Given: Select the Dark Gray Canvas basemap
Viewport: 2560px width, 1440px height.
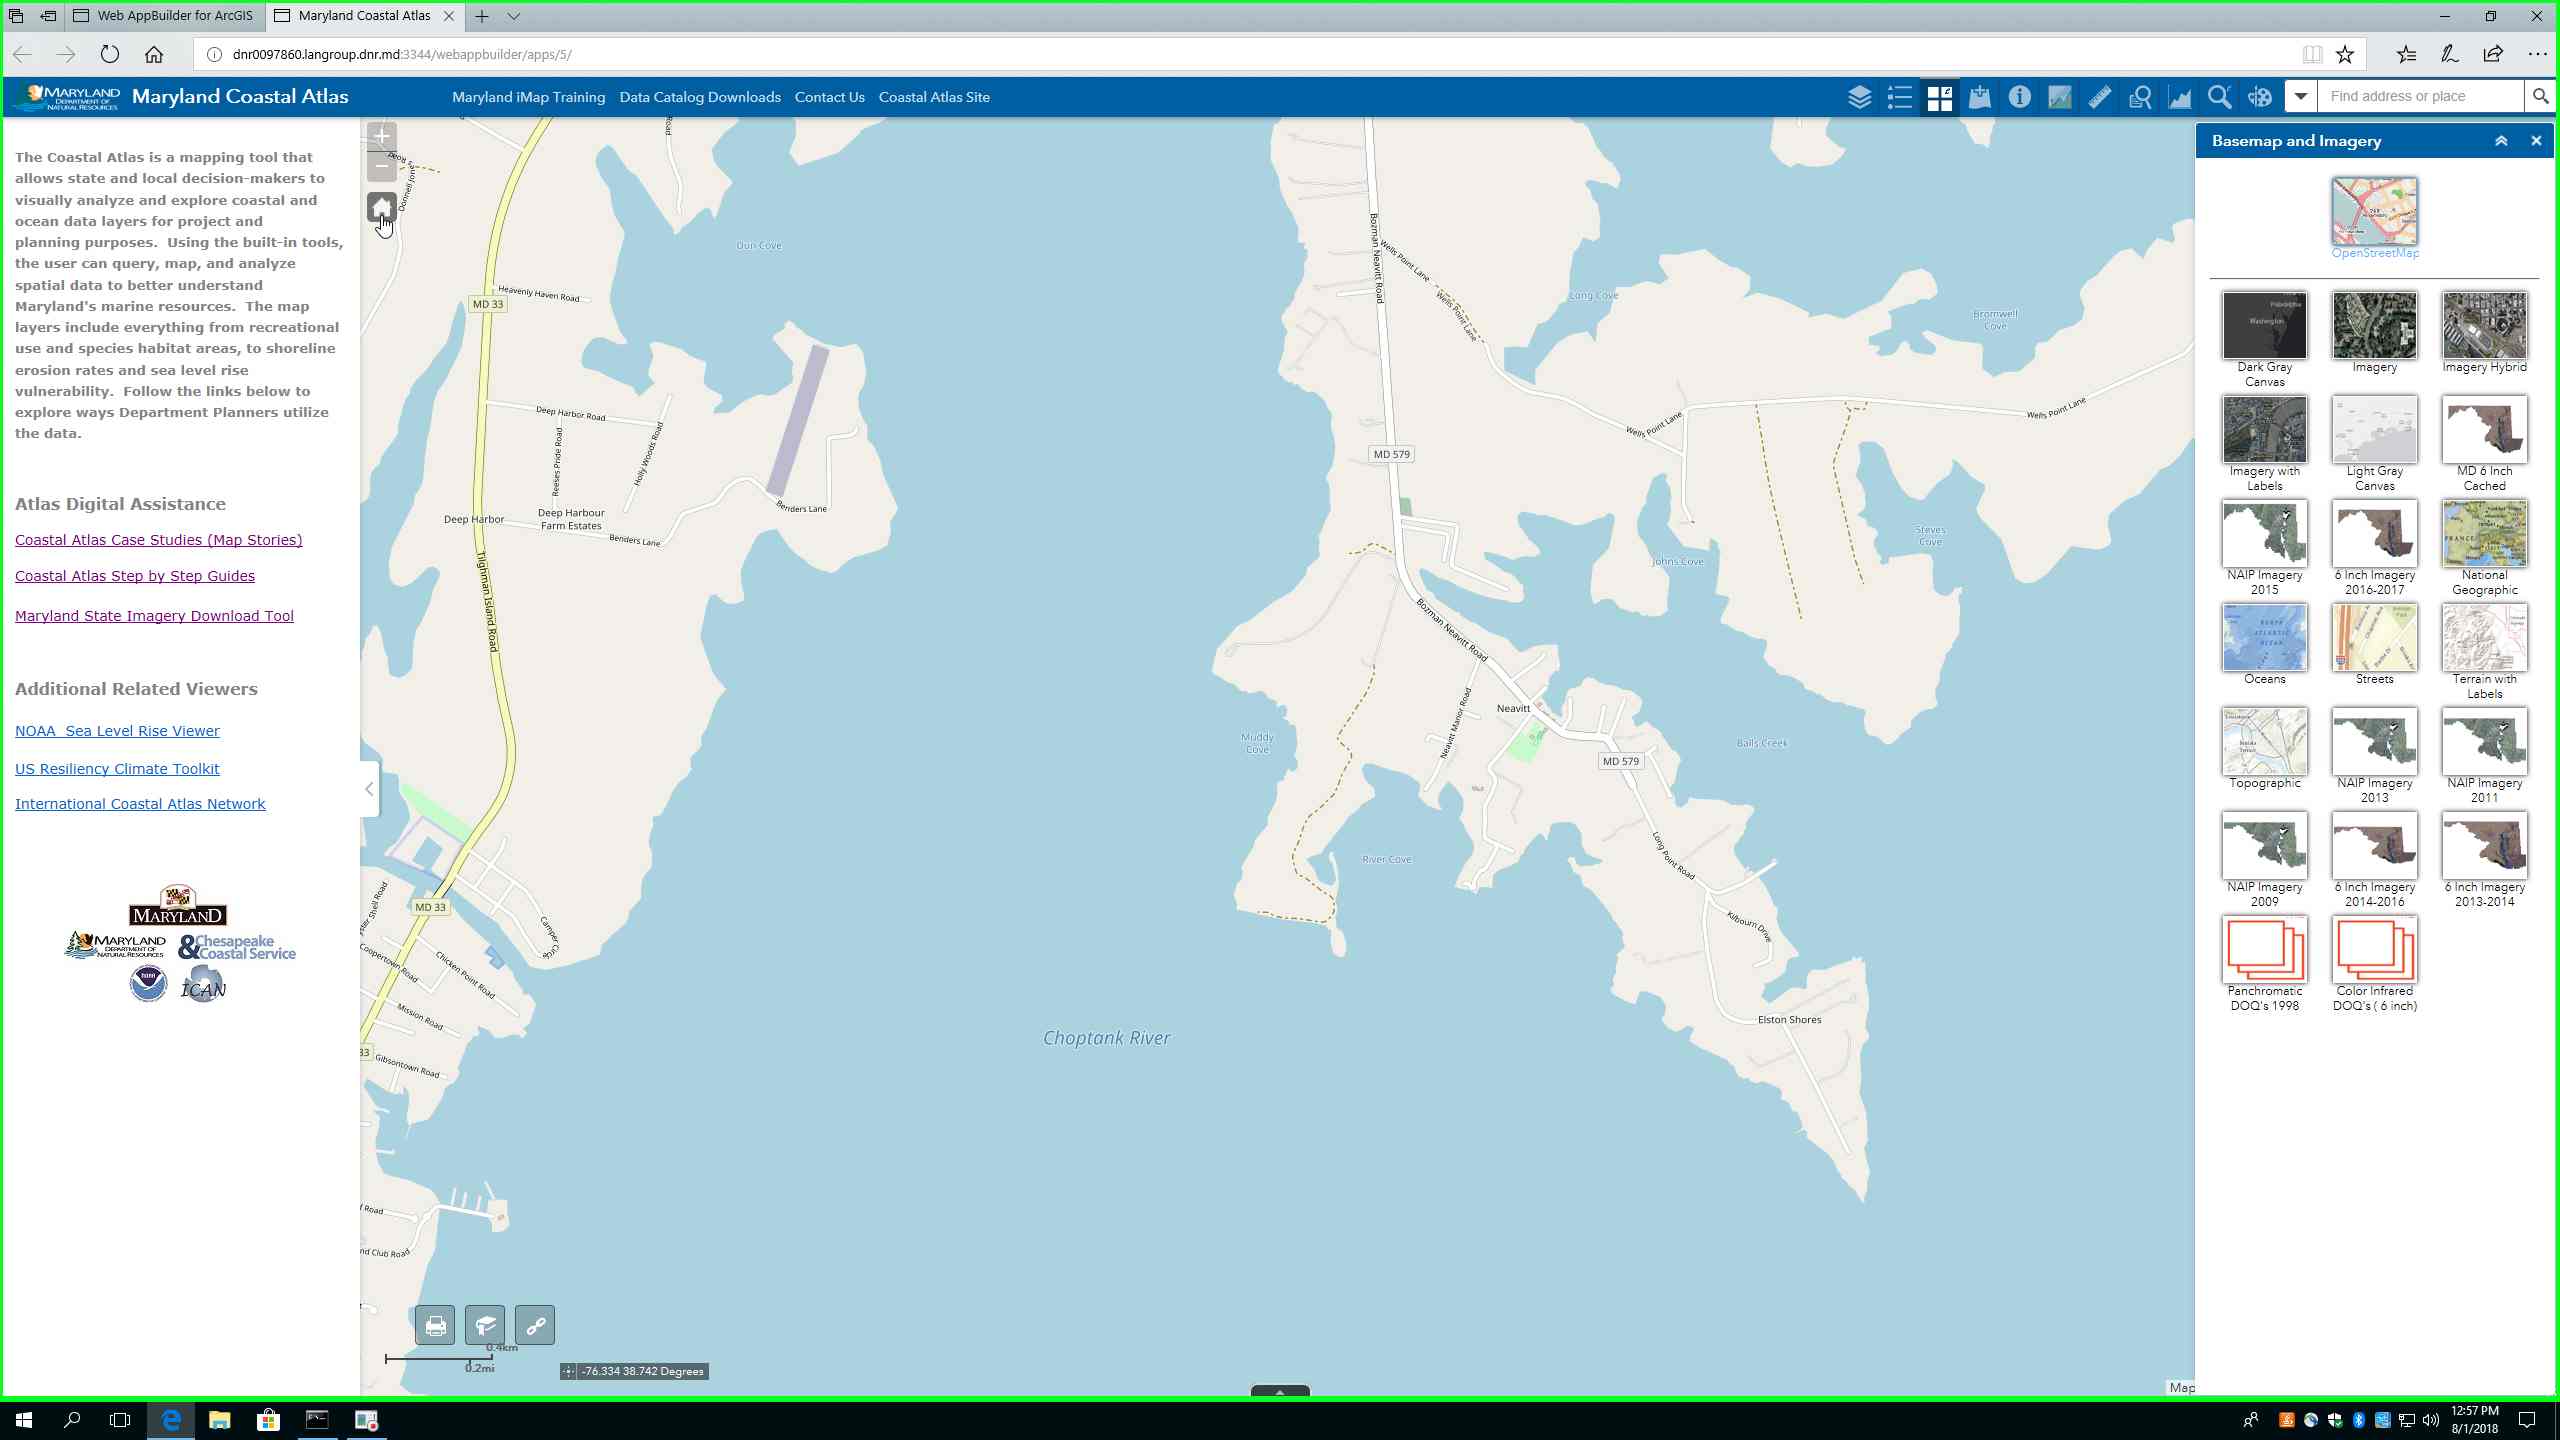Looking at the screenshot, I should click(2264, 326).
